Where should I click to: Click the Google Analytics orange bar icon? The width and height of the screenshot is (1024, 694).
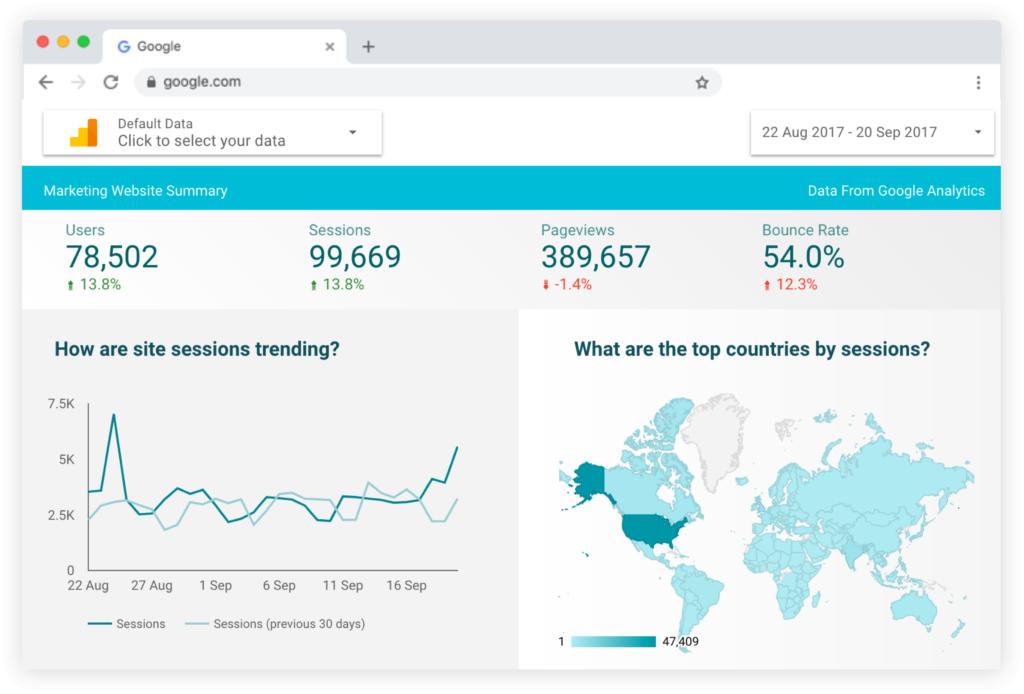pyautogui.click(x=84, y=133)
